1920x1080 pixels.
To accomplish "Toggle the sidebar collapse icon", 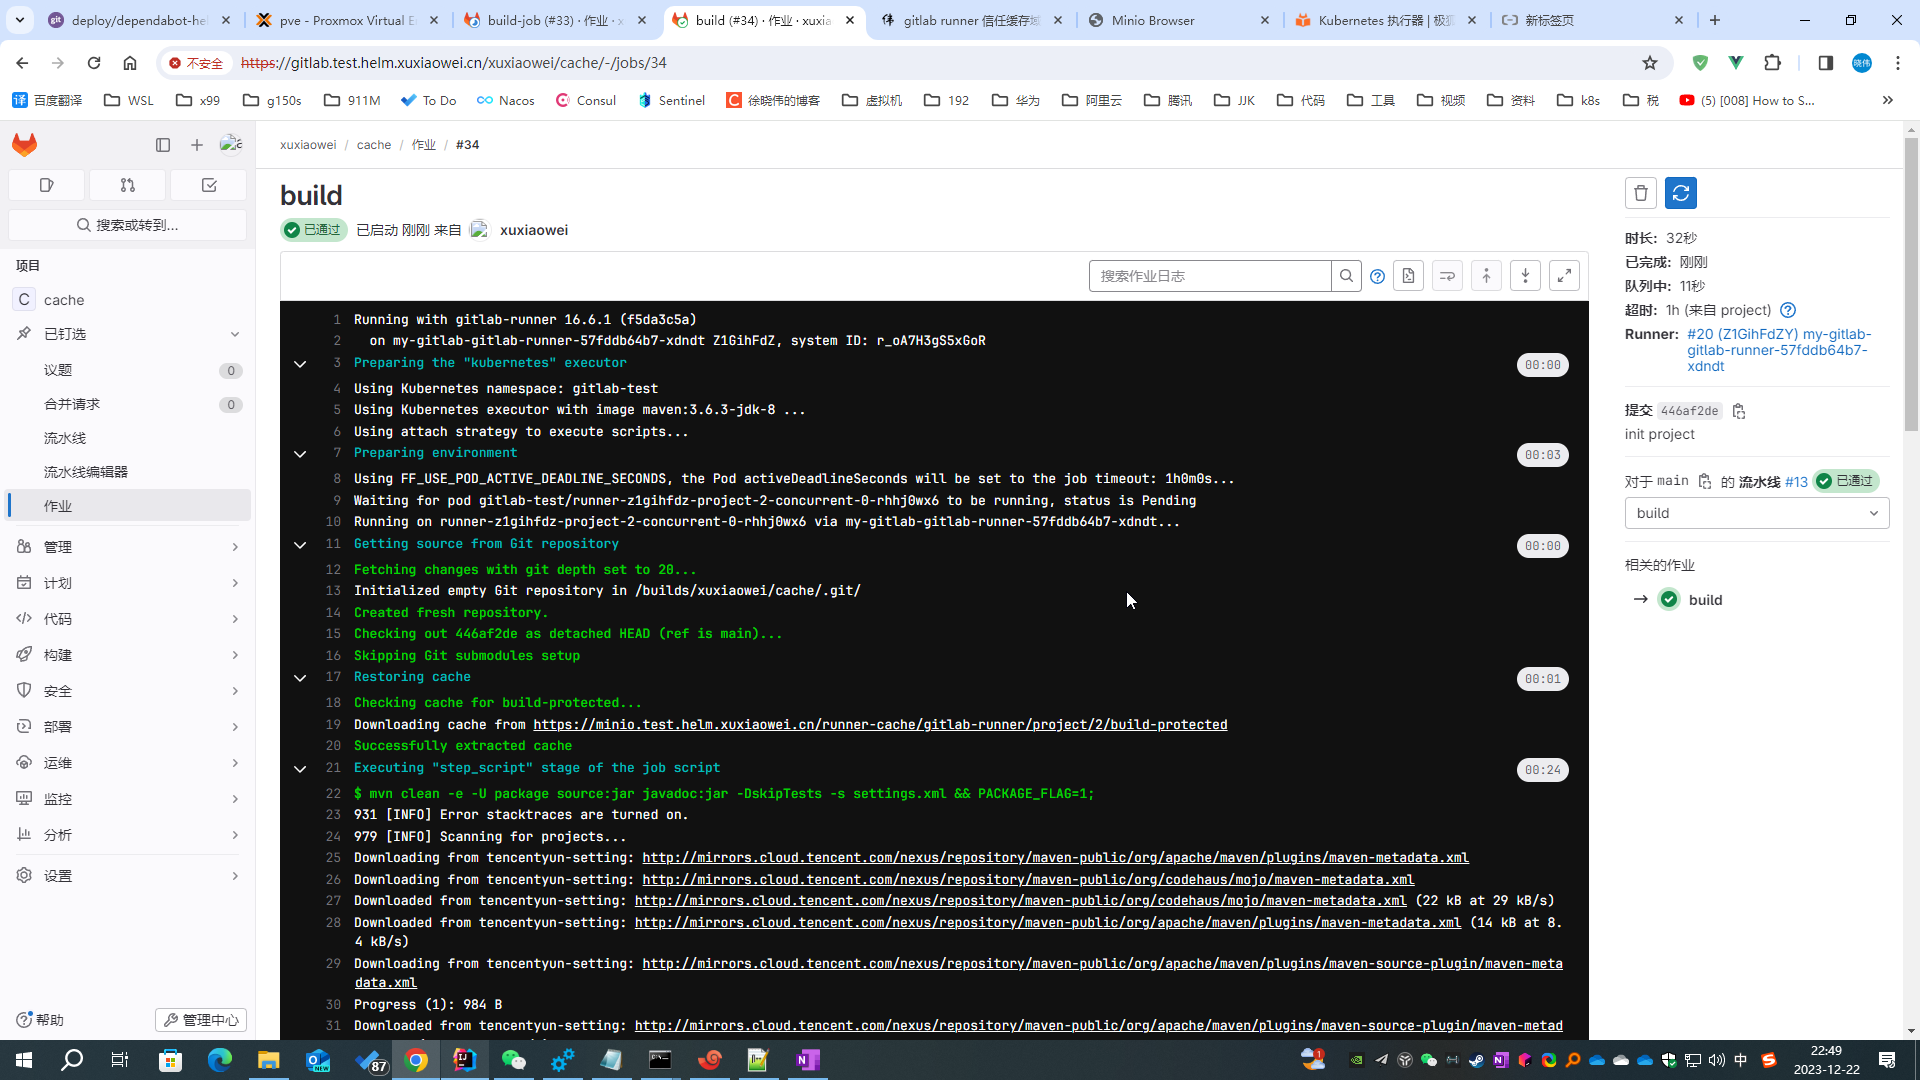I will [163, 145].
